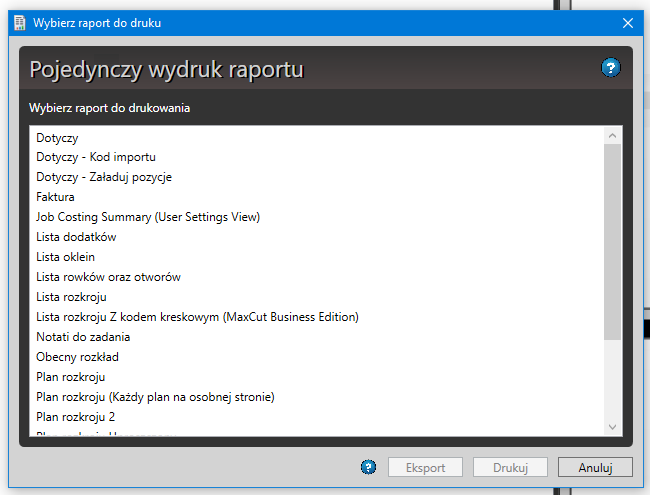Choose the Obecny rozkład report
The width and height of the screenshot is (650, 495).
pos(77,357)
